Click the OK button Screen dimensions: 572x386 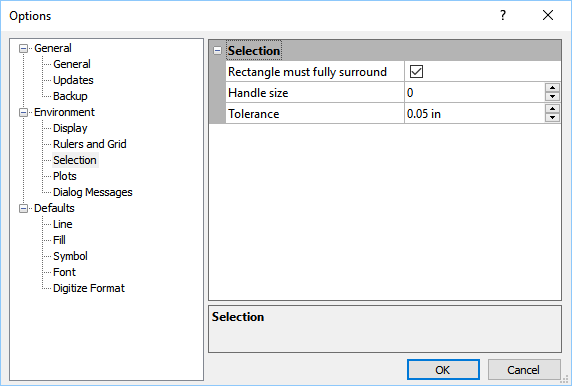(x=443, y=370)
